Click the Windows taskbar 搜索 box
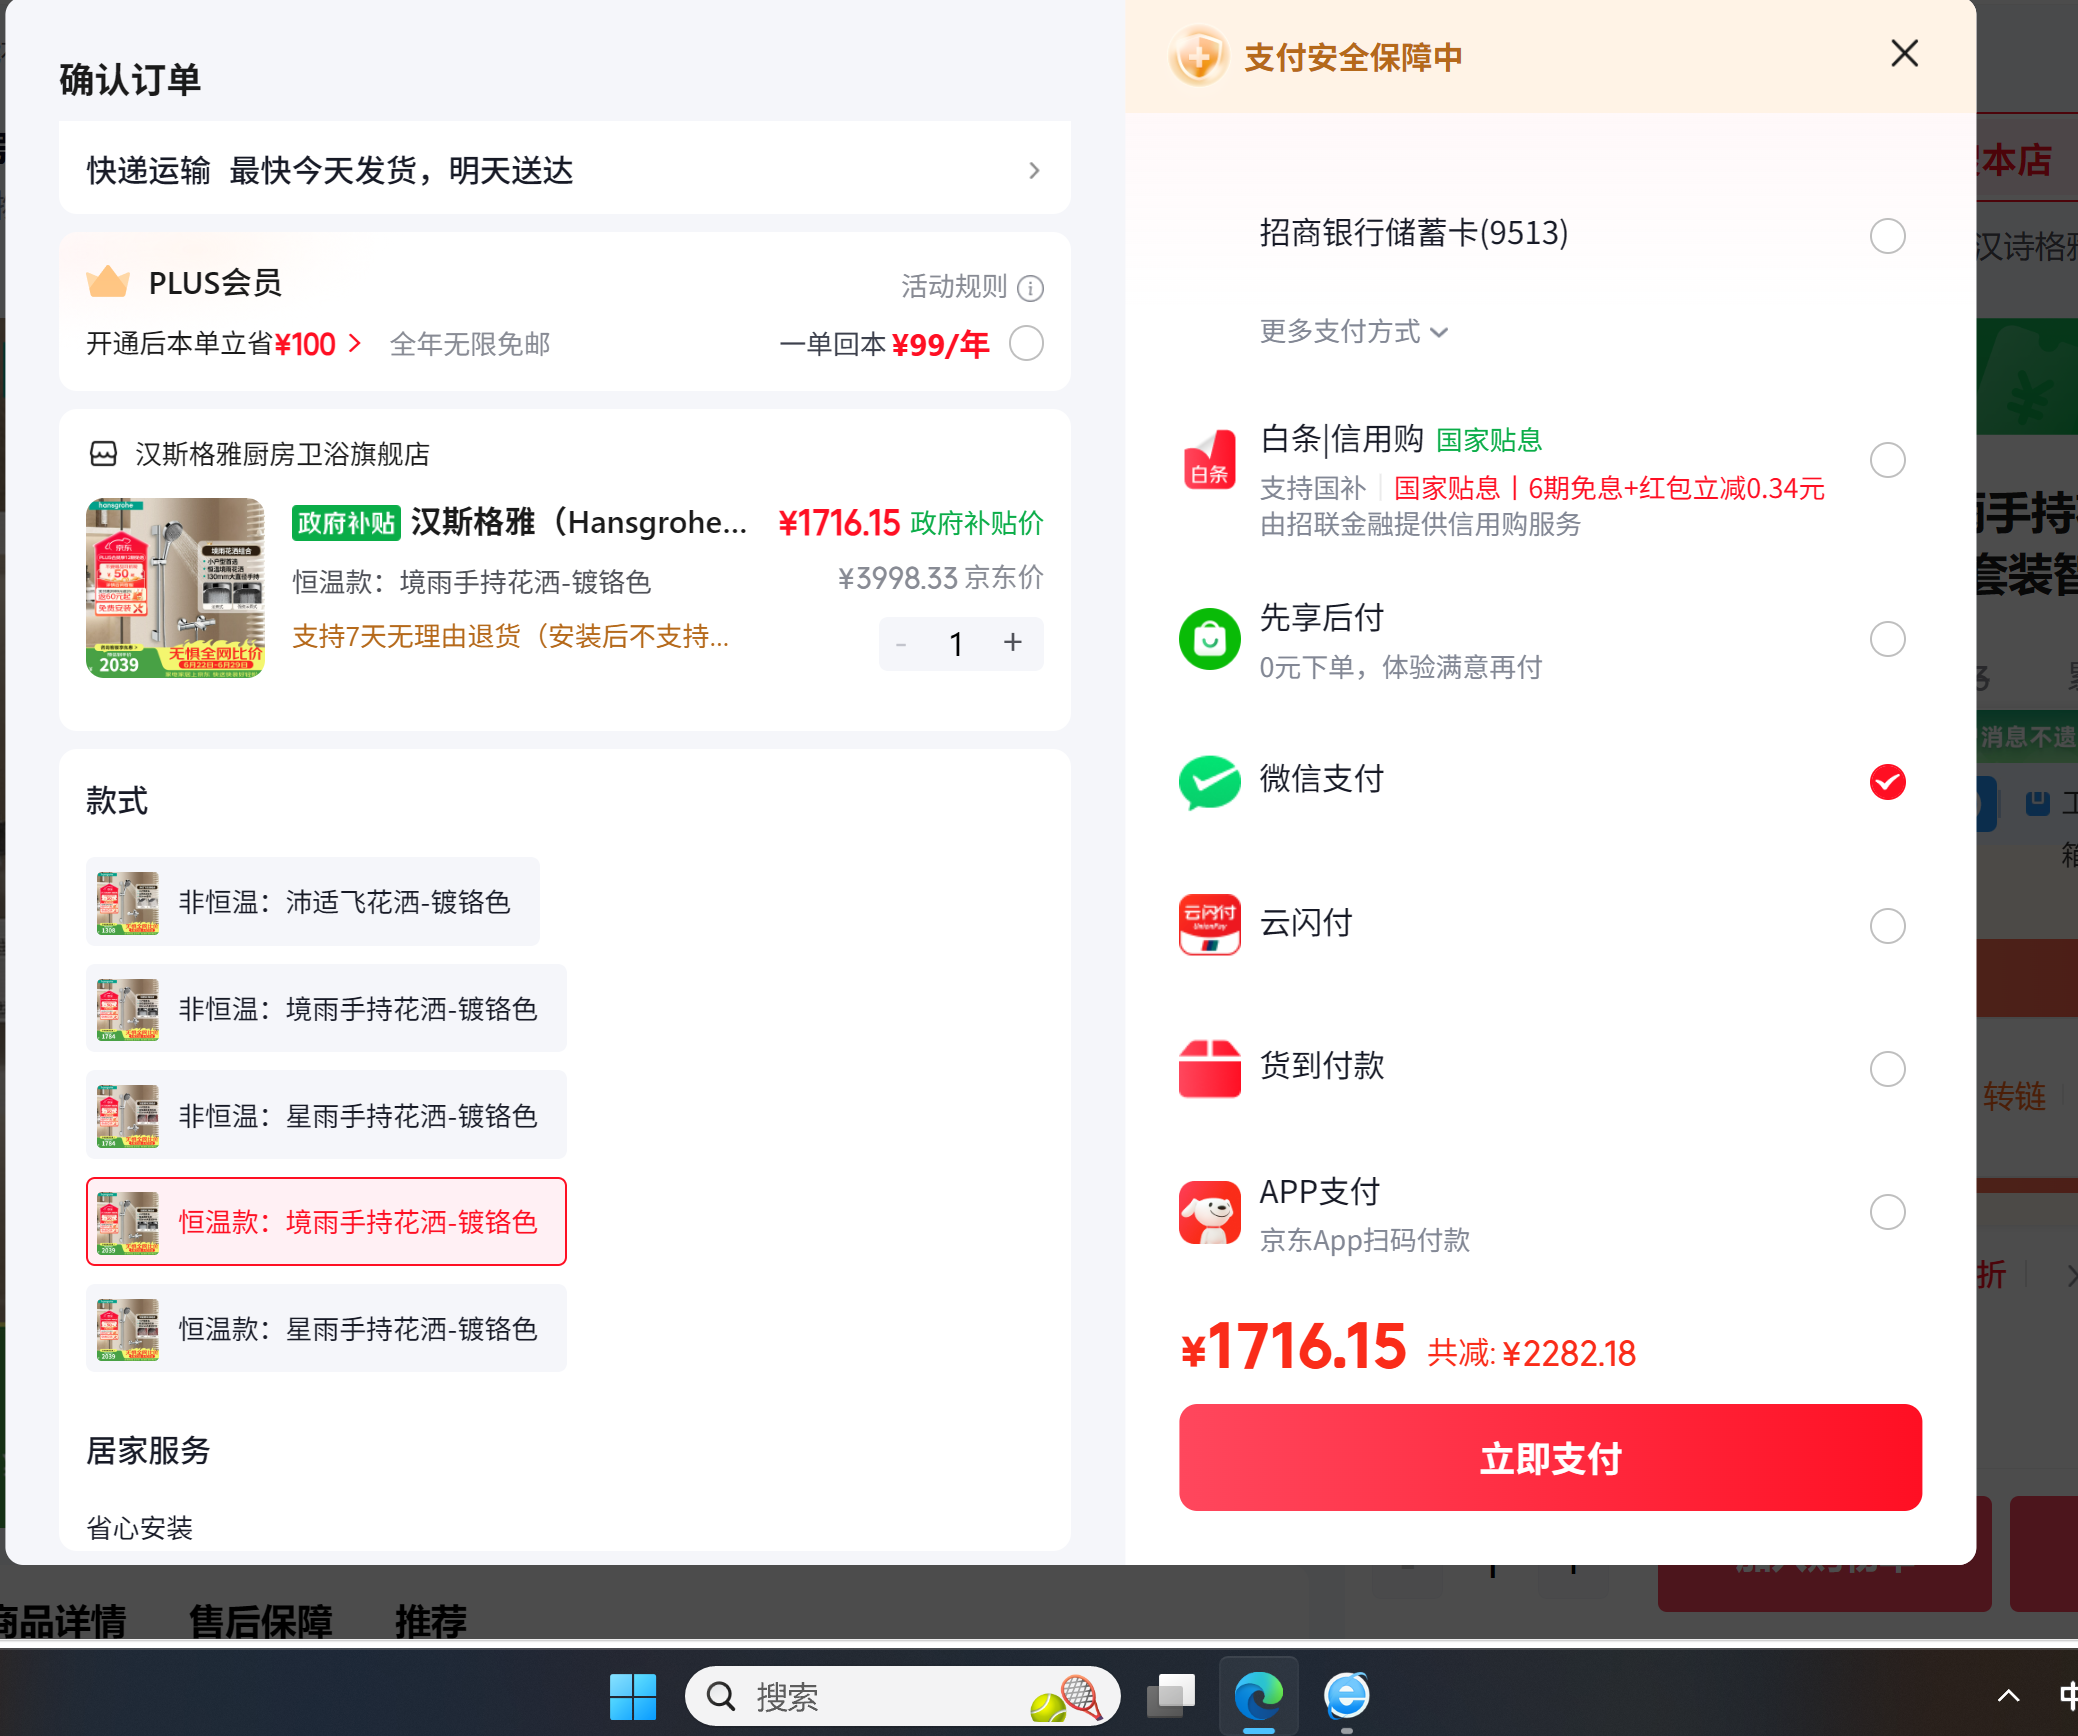Screen dimensions: 2078x1736 coord(902,1696)
